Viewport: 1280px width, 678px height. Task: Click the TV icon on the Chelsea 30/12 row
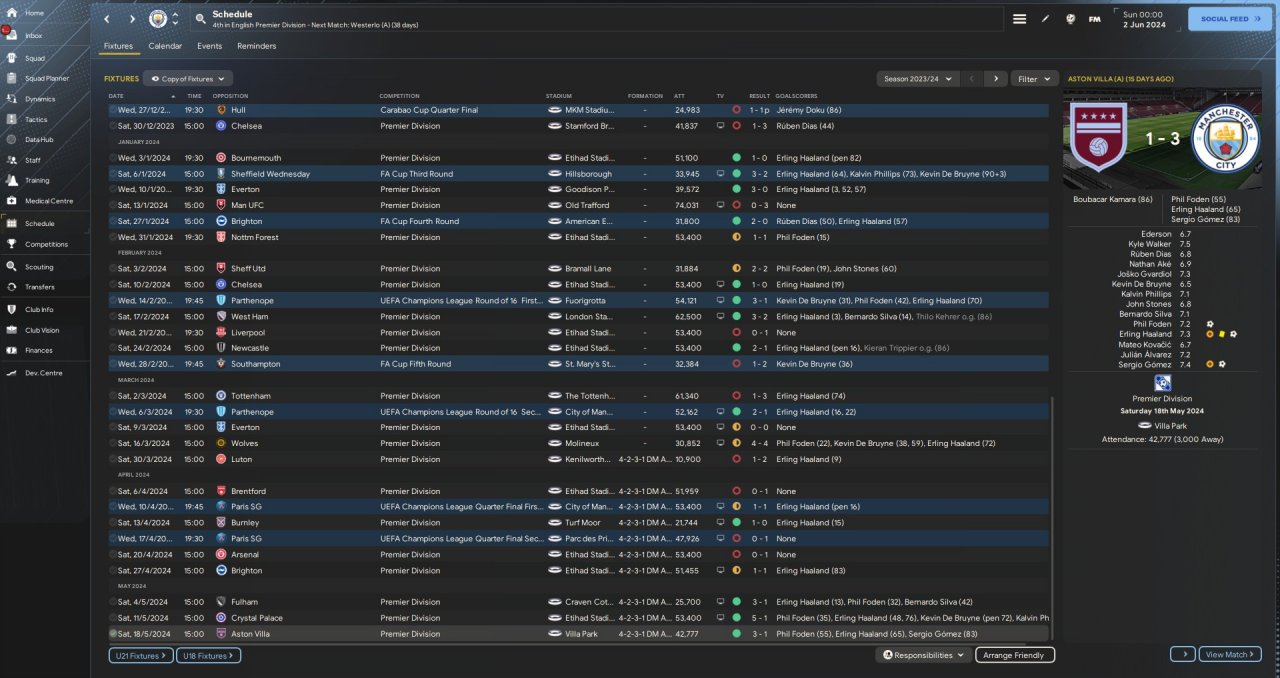tap(720, 126)
